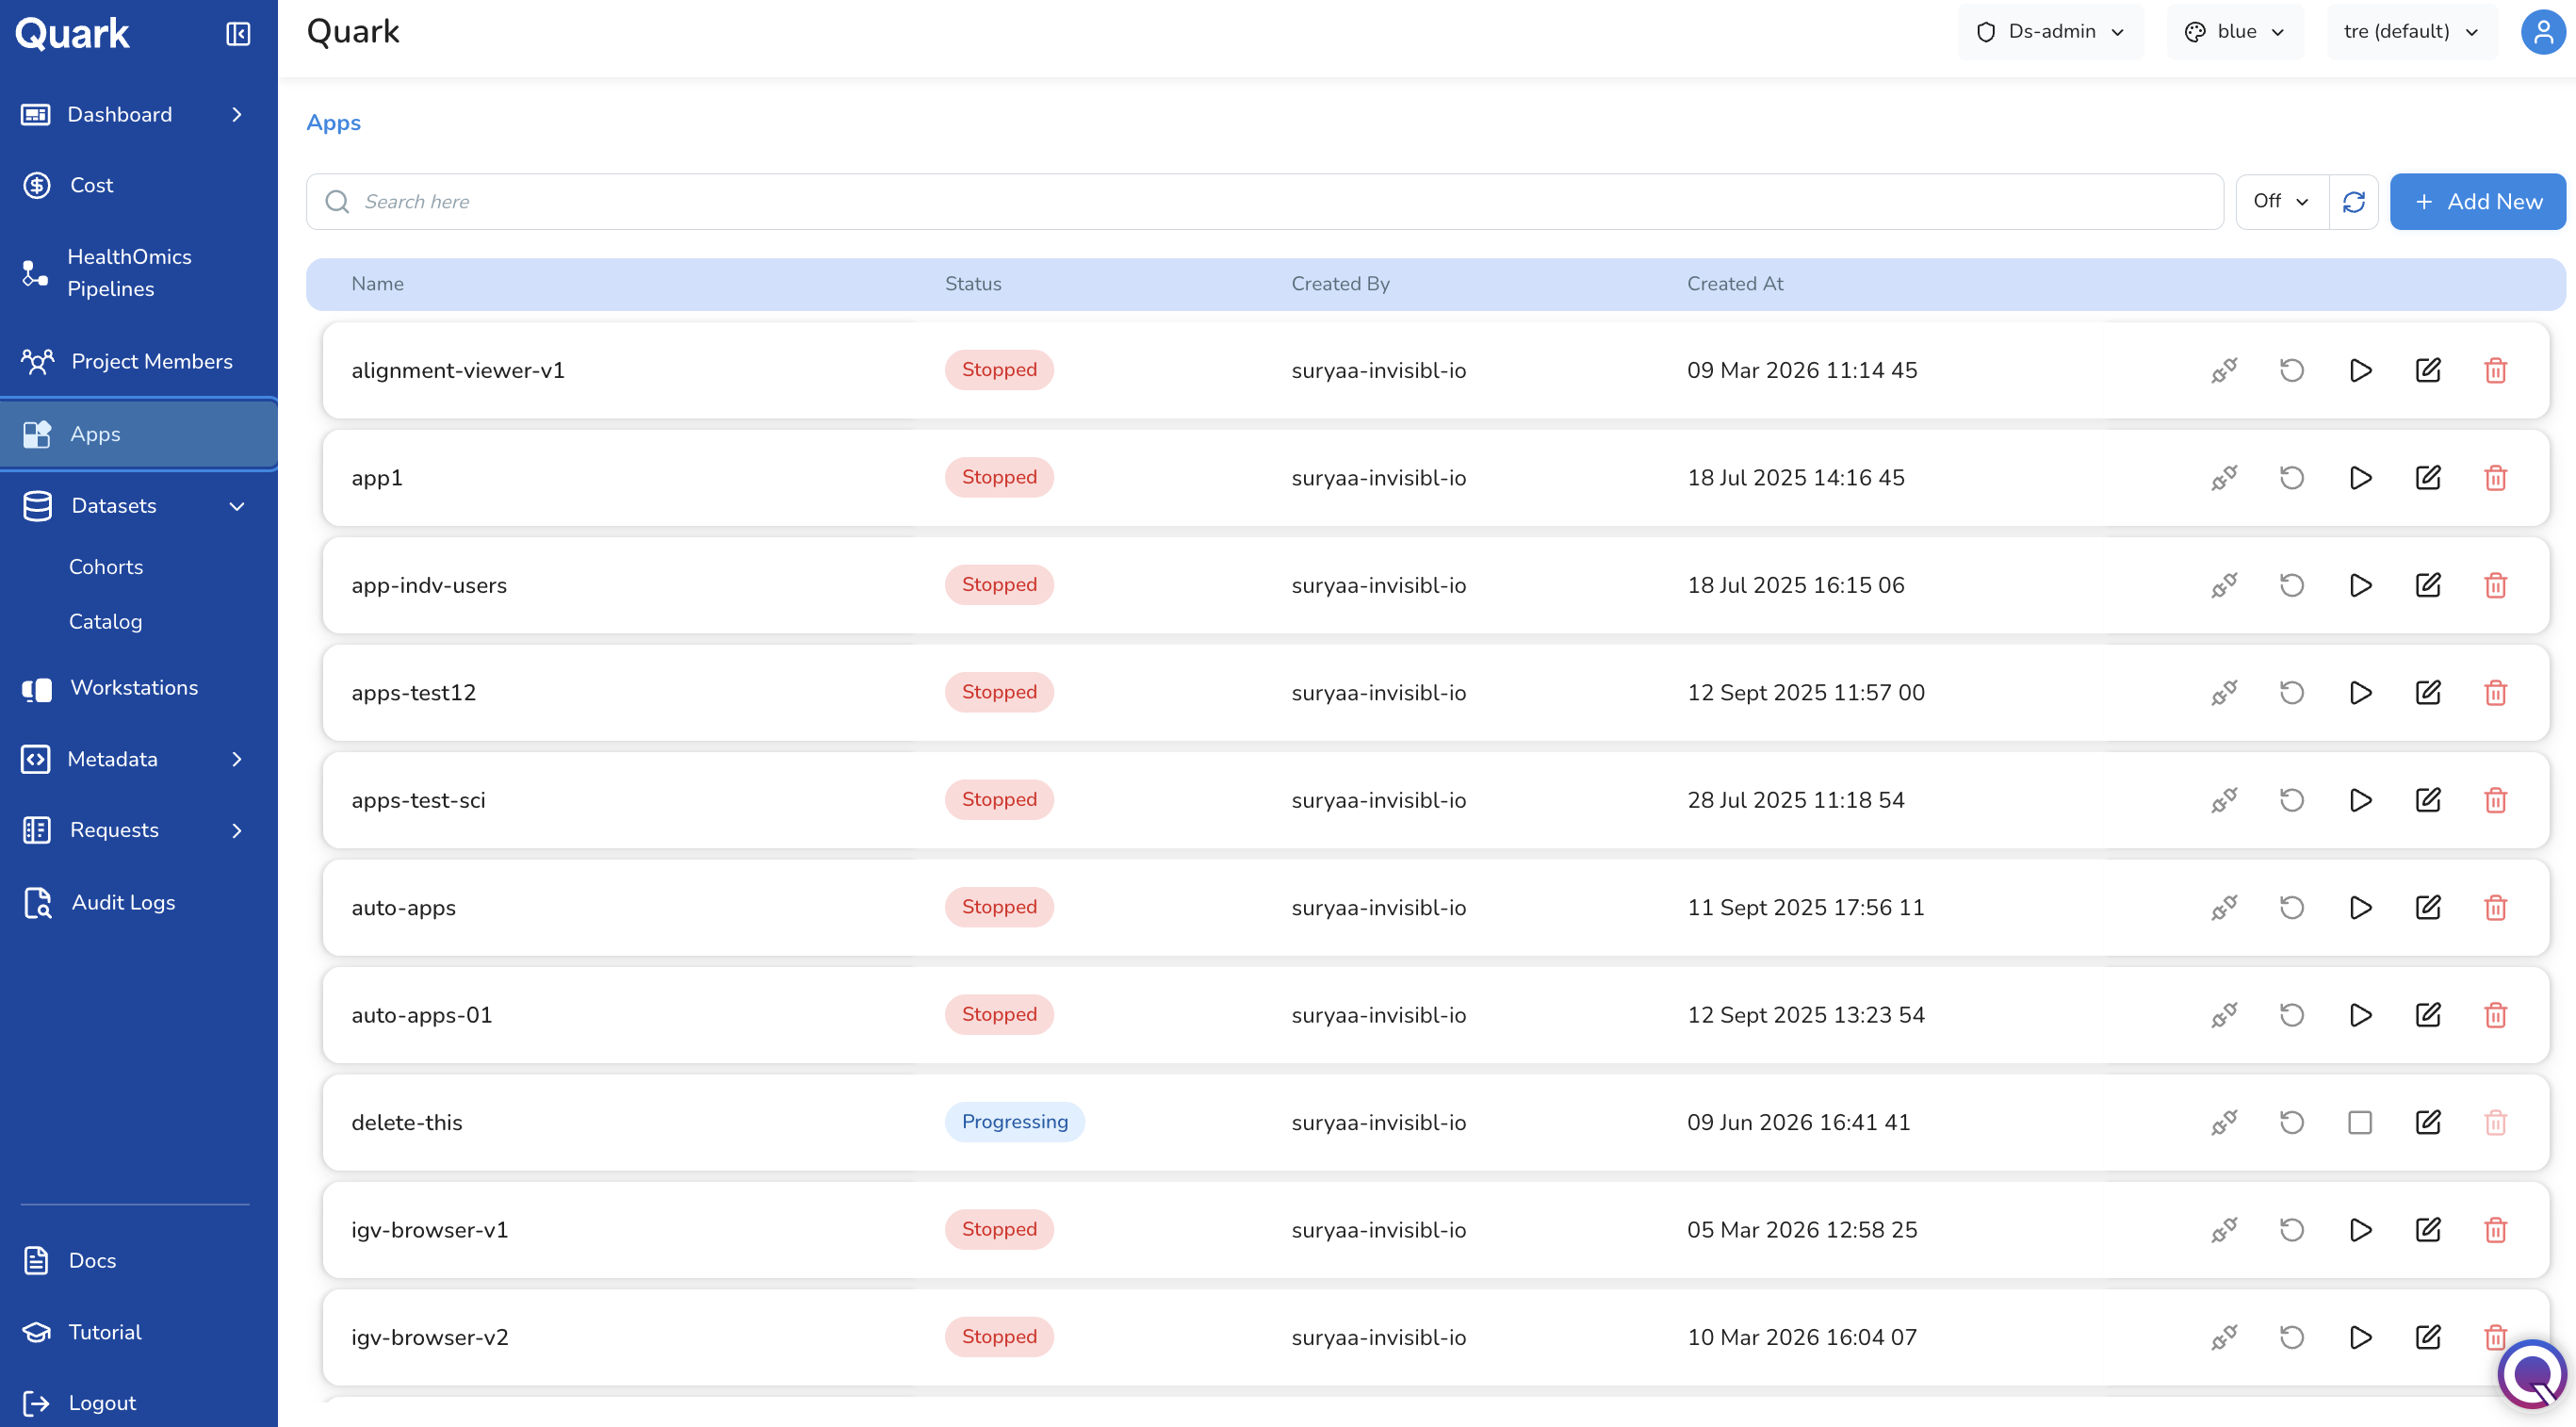Delete the apps-test-sci app
The height and width of the screenshot is (1427, 2576).
[2495, 800]
